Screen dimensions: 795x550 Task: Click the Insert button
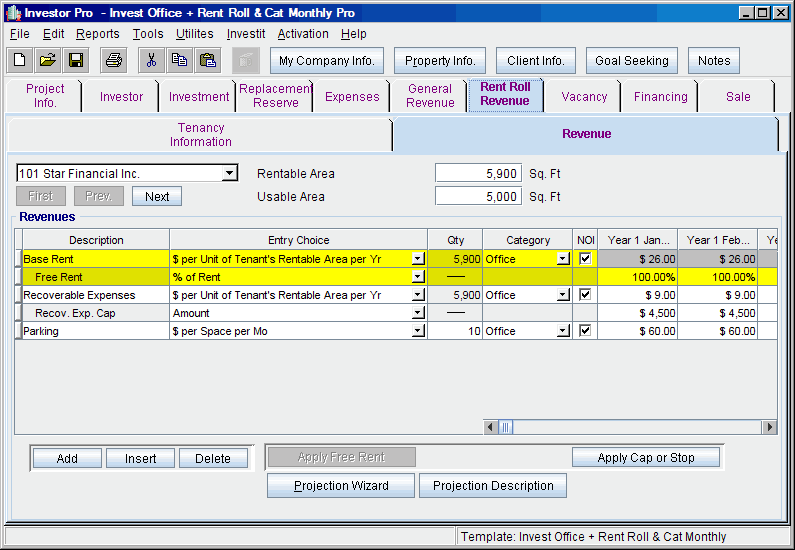click(140, 458)
